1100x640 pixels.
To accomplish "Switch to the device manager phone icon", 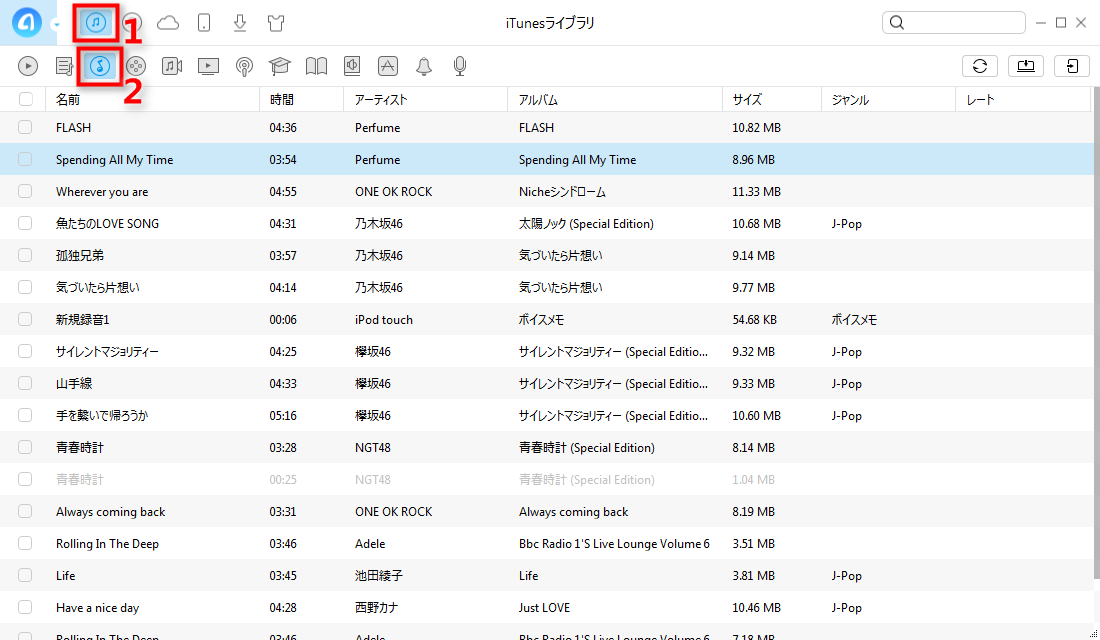I will pyautogui.click(x=203, y=23).
